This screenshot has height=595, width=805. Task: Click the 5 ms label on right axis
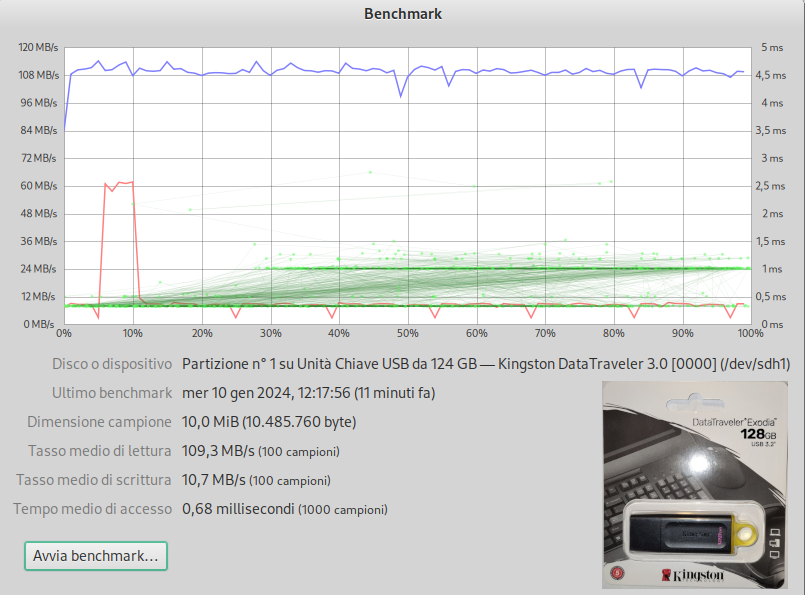(x=770, y=47)
